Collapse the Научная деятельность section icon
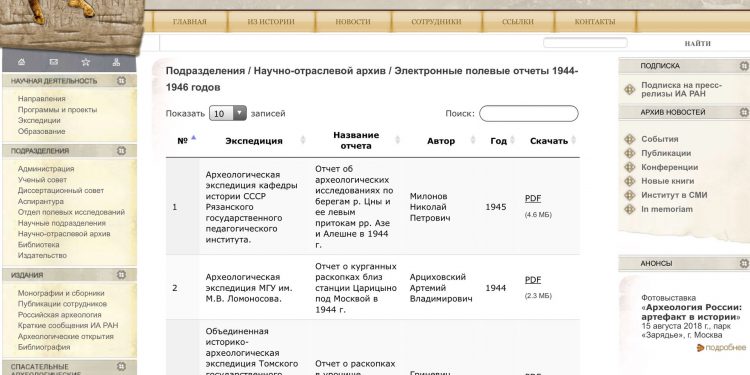Image resolution: width=750 pixels, height=375 pixels. click(x=121, y=81)
